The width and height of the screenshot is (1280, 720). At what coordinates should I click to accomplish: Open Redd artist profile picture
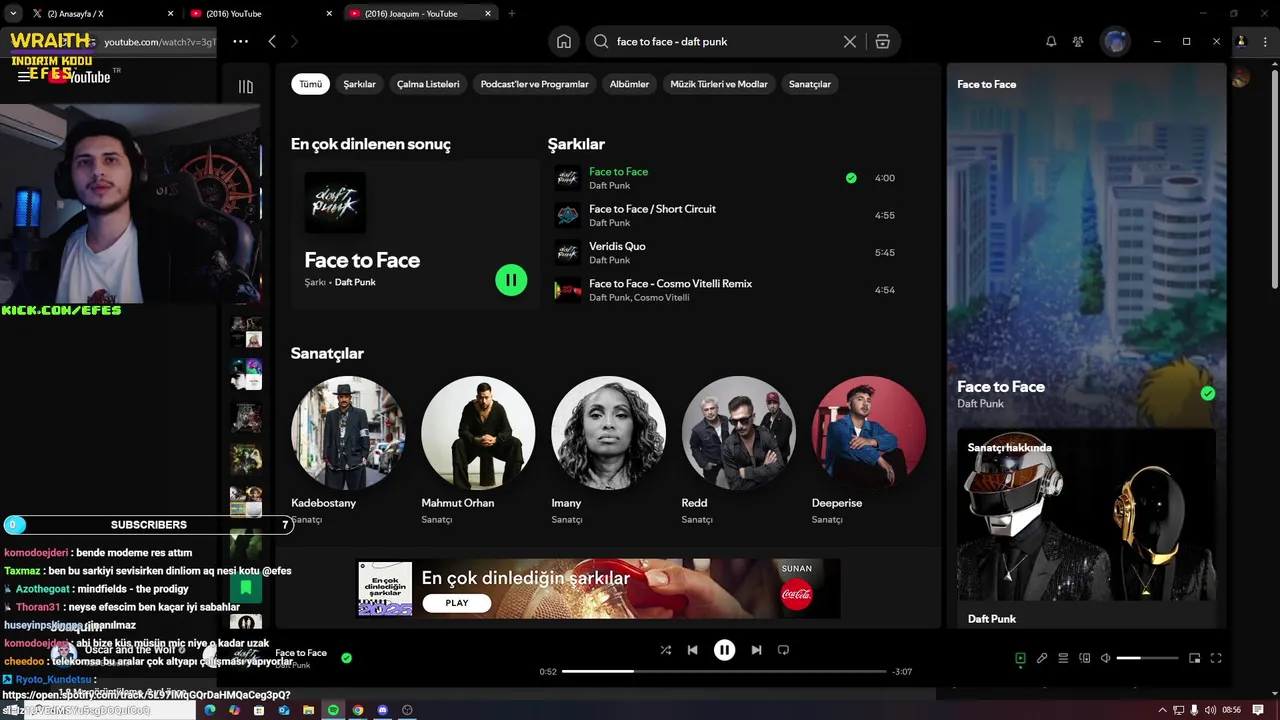(739, 433)
